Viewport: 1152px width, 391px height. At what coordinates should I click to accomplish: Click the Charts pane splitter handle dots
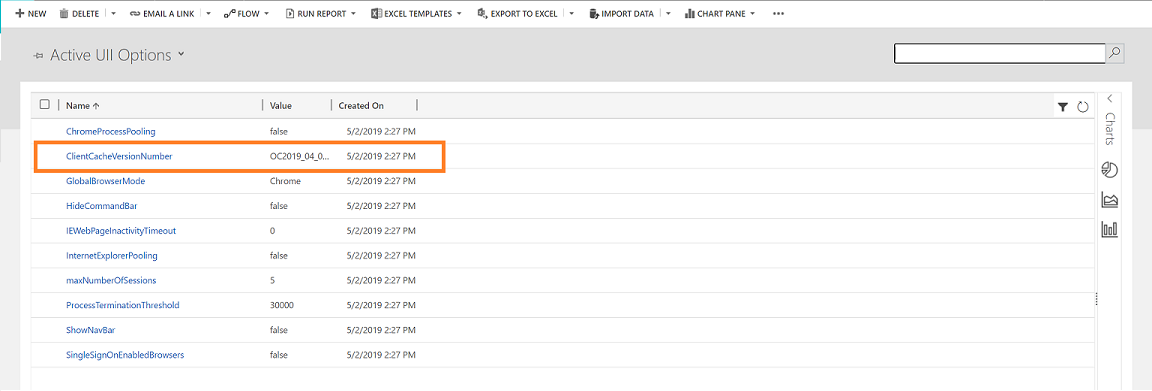pos(1096,298)
